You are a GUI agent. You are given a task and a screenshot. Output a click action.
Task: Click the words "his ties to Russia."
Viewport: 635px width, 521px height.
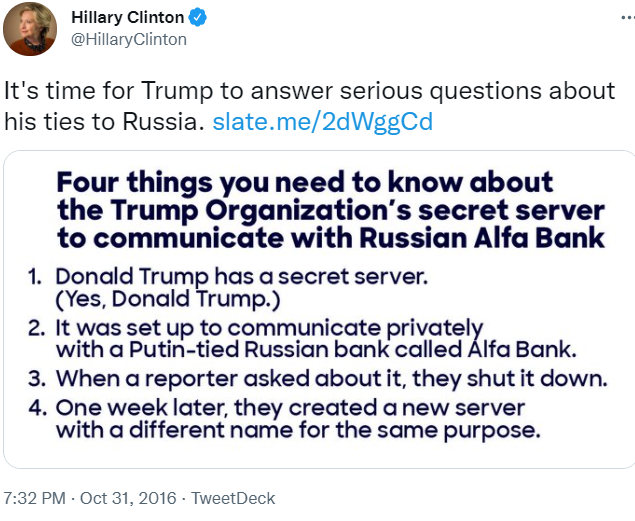[104, 122]
